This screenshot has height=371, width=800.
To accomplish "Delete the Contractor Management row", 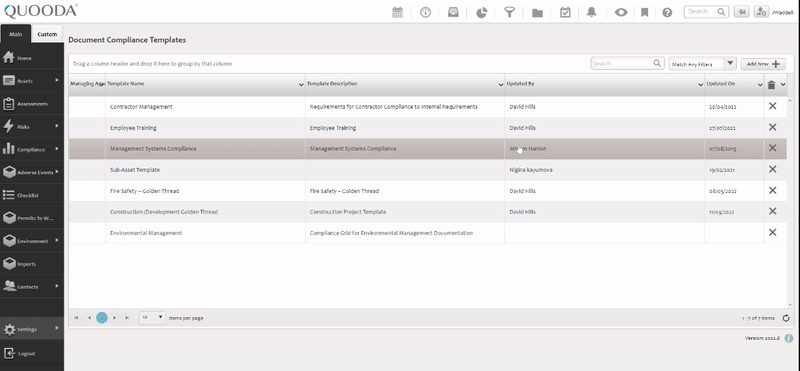I will [772, 106].
